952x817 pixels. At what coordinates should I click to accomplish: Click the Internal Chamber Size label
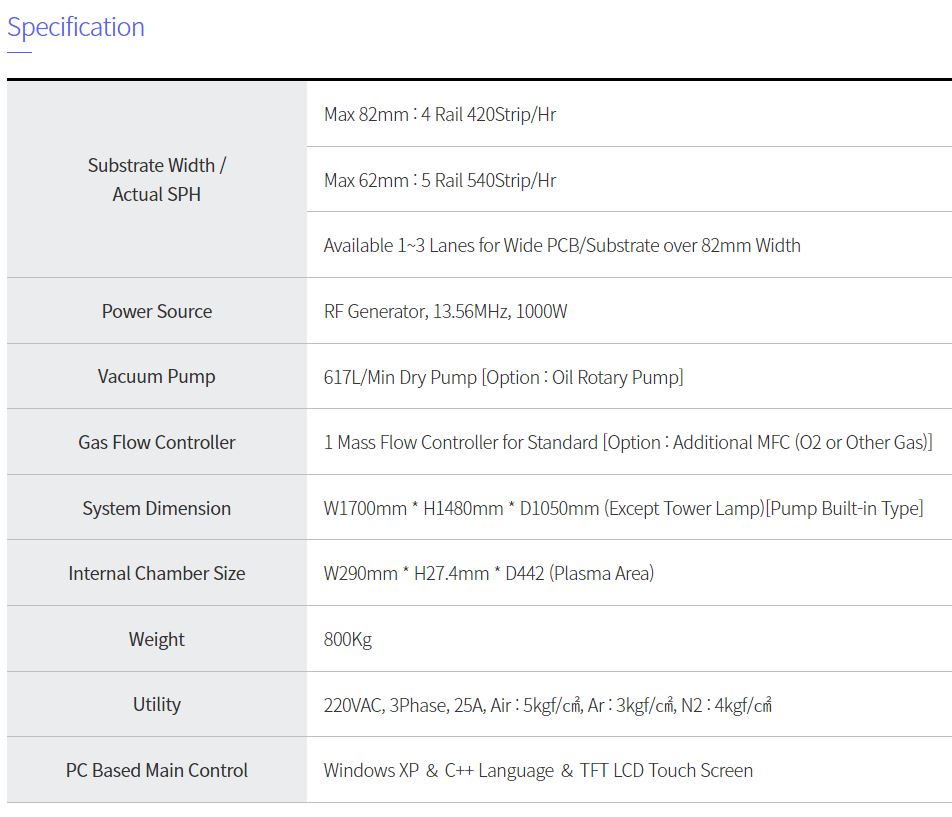tap(157, 573)
